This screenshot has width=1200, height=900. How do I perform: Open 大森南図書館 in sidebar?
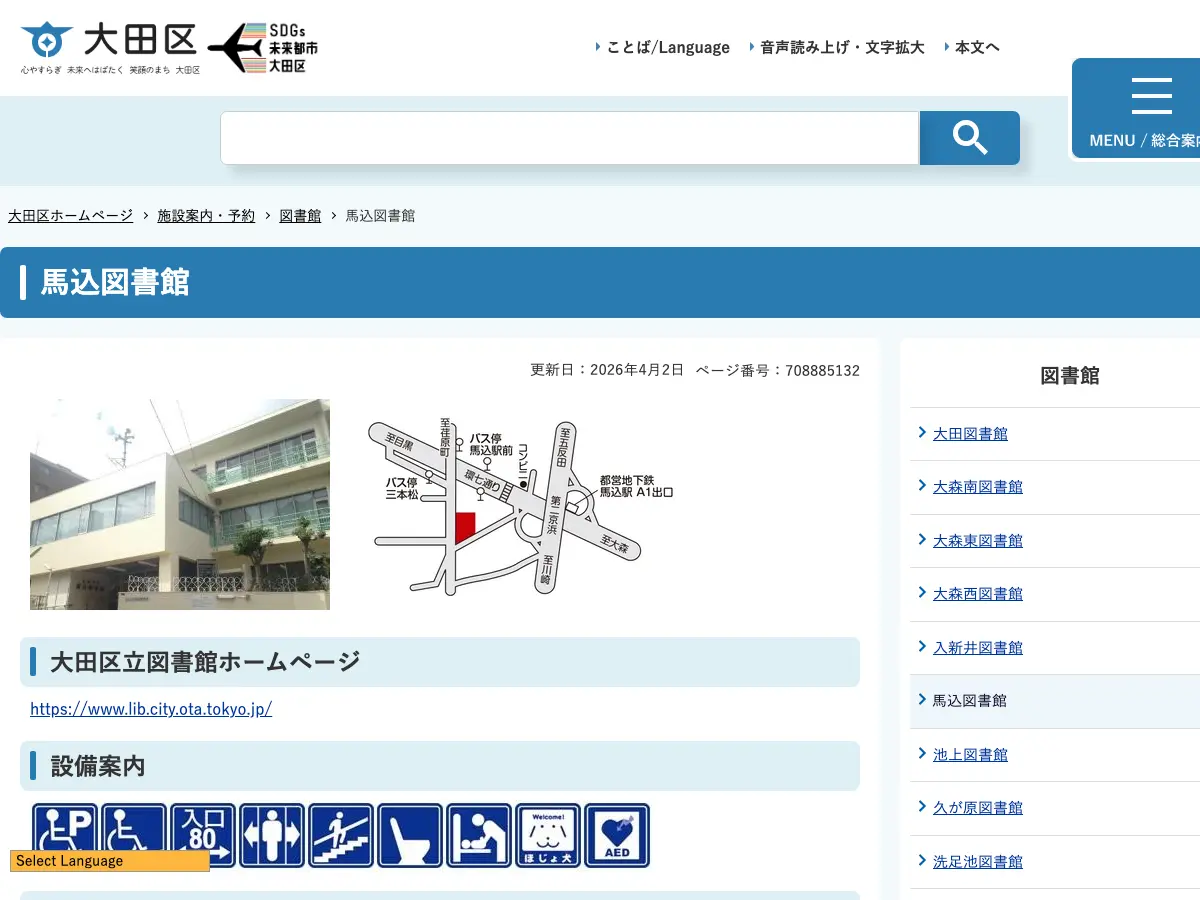978,487
